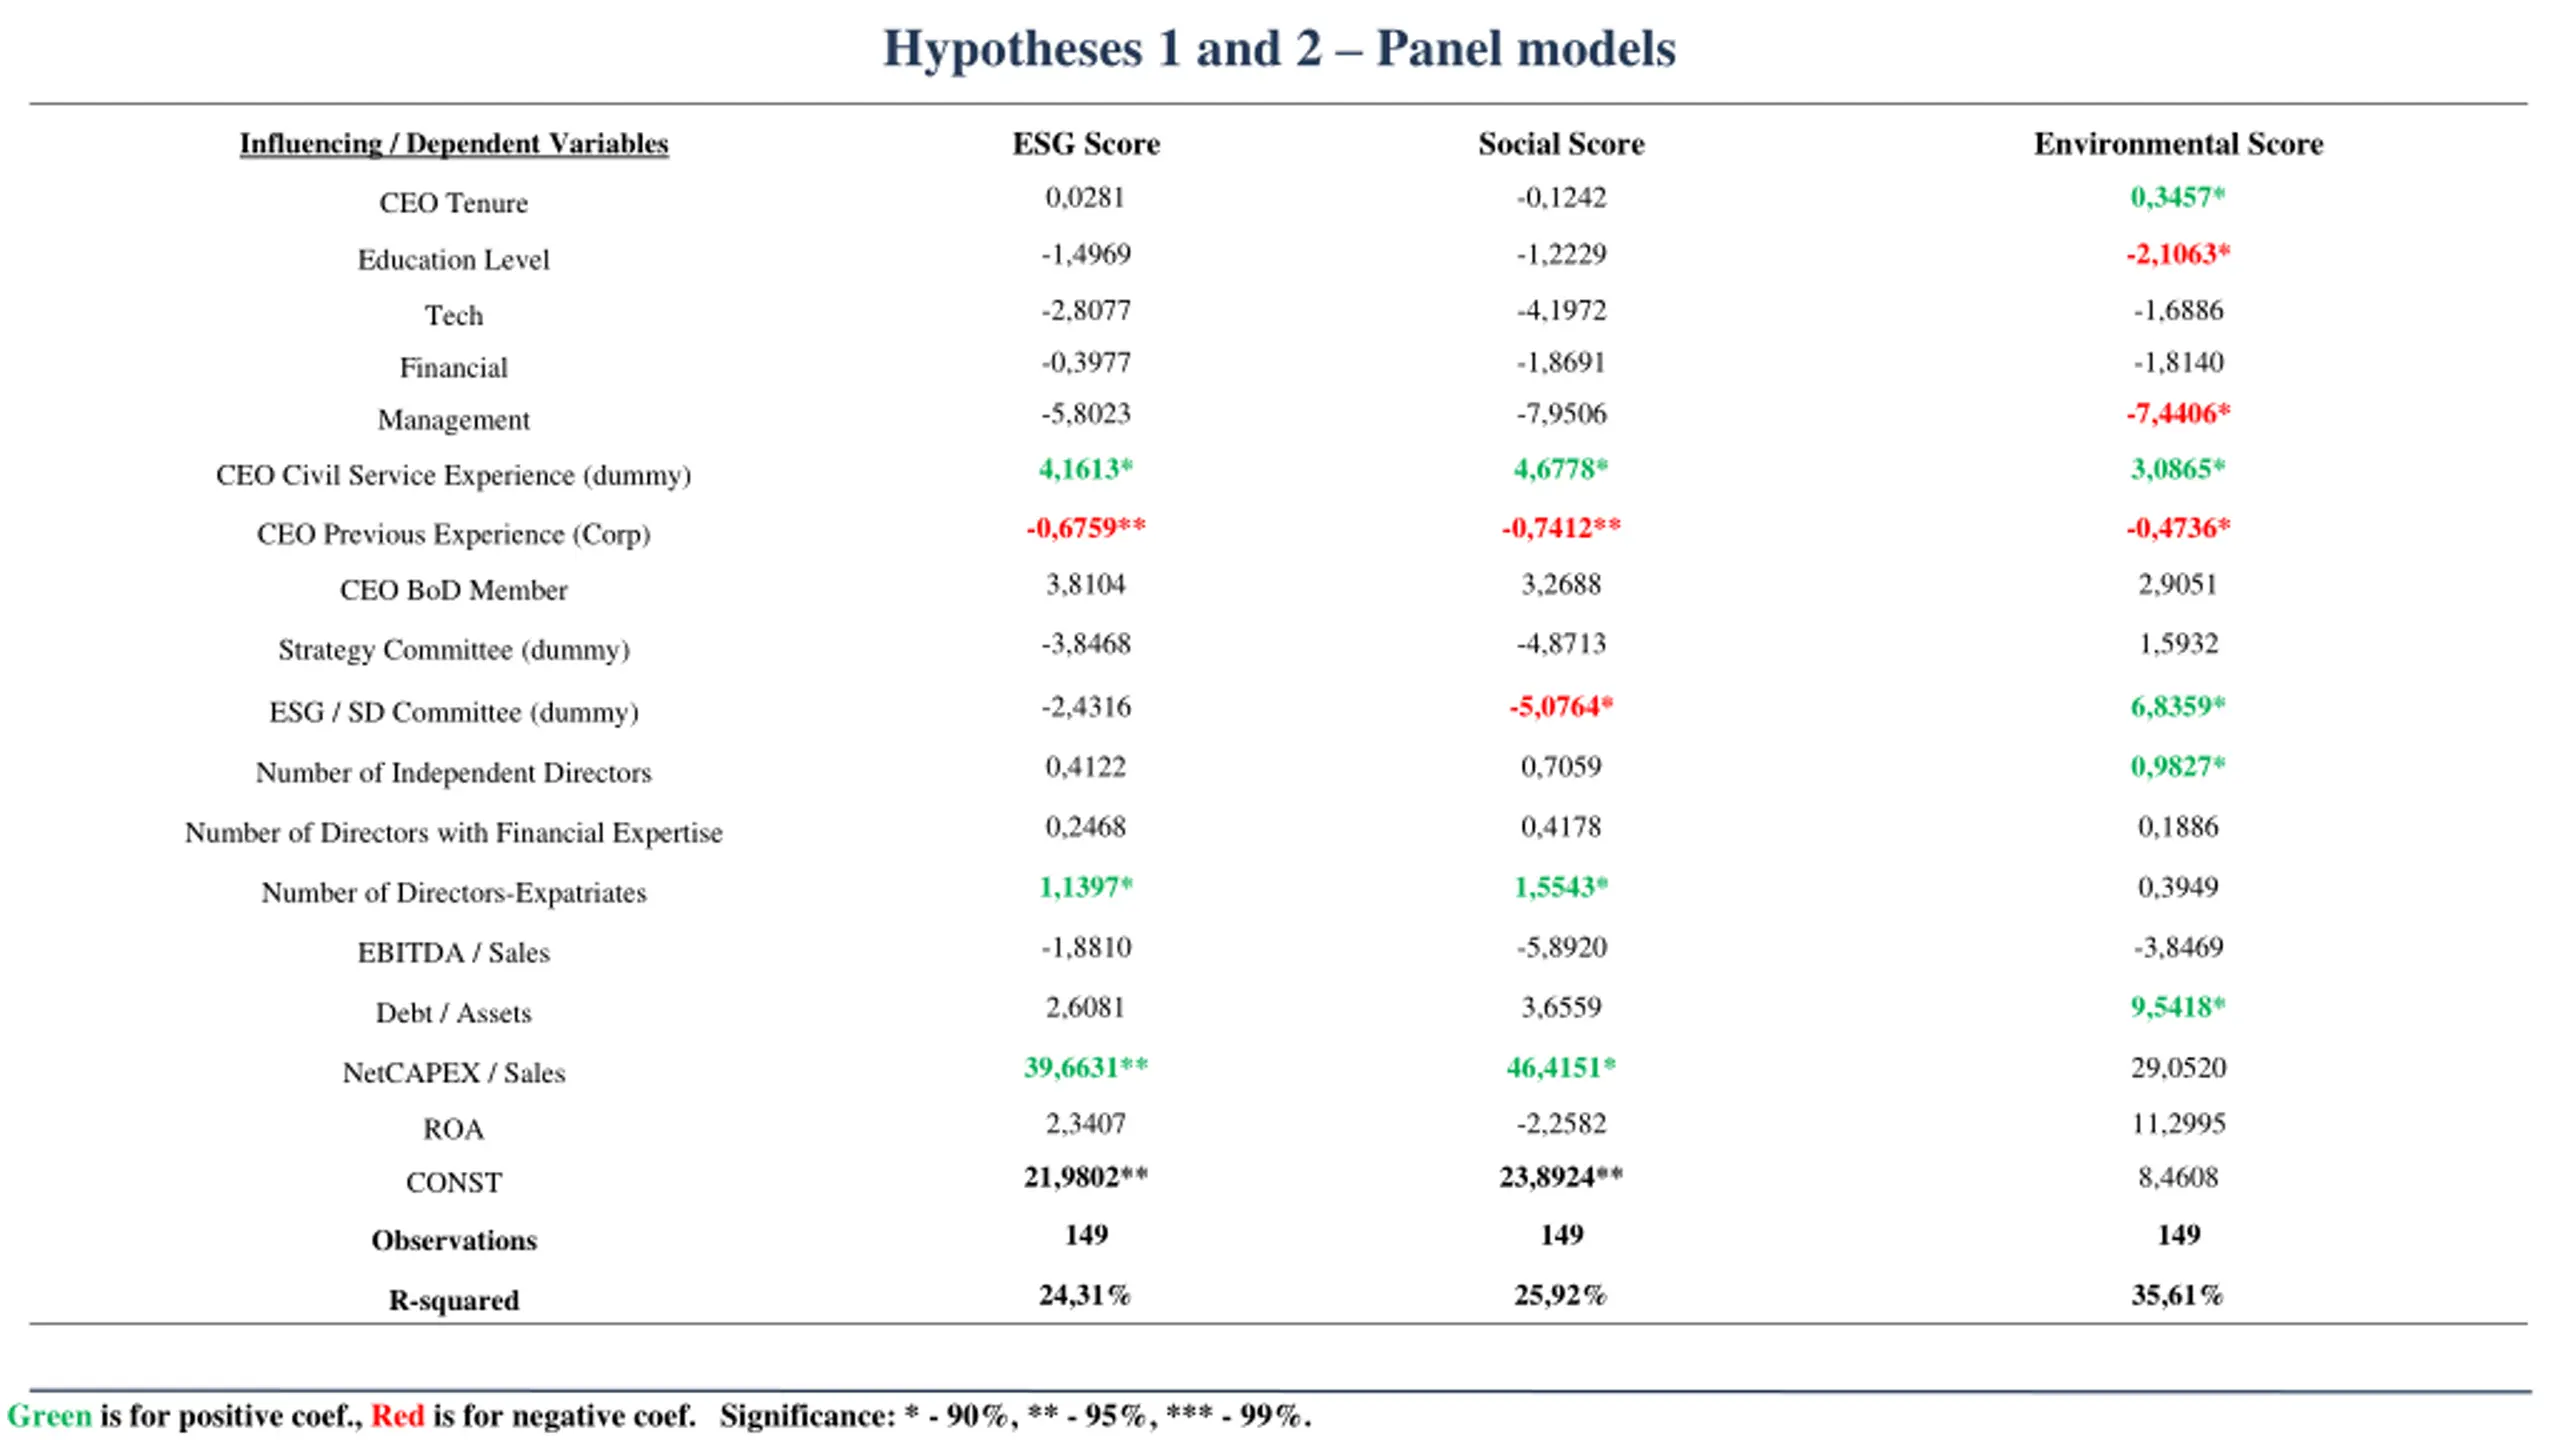Select the 'CEO Tenure' row label
The height and width of the screenshot is (1440, 2560).
pyautogui.click(x=453, y=203)
